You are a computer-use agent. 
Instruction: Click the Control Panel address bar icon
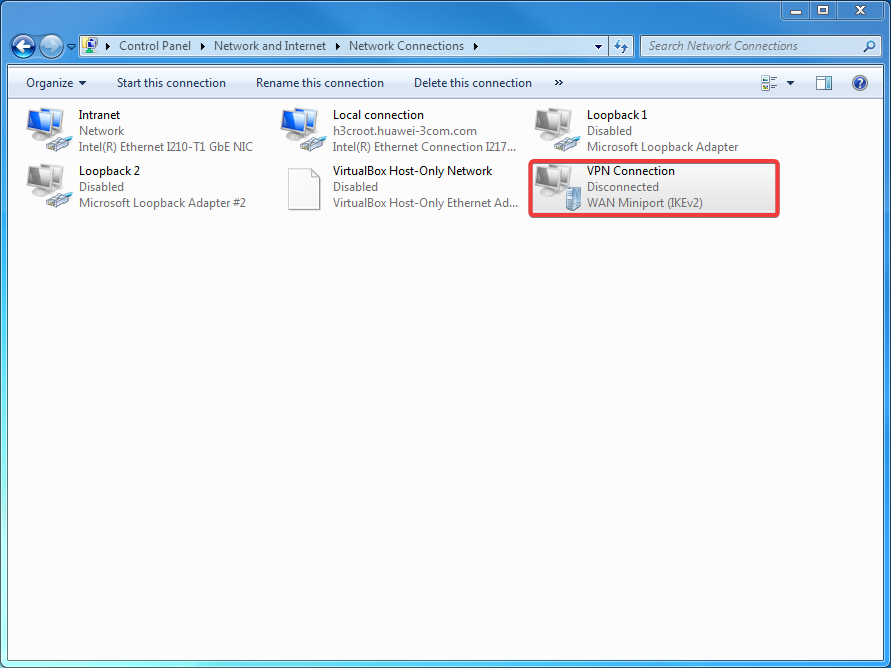click(90, 46)
